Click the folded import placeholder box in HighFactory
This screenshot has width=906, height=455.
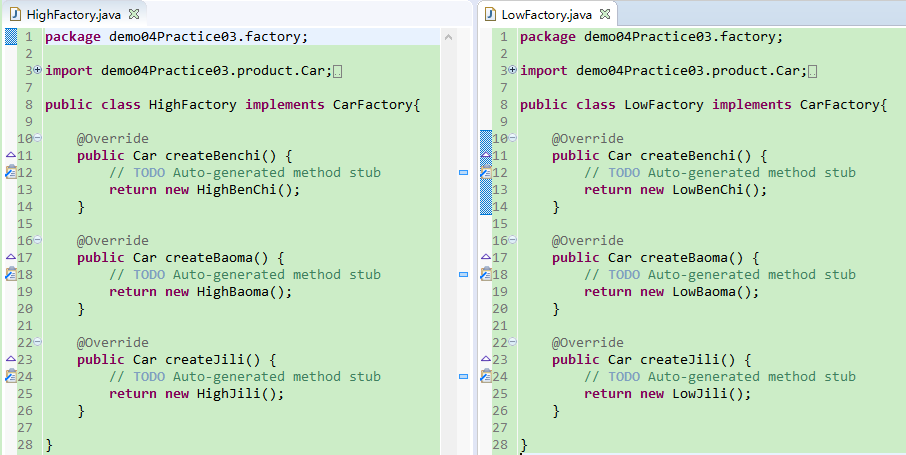pyautogui.click(x=338, y=72)
